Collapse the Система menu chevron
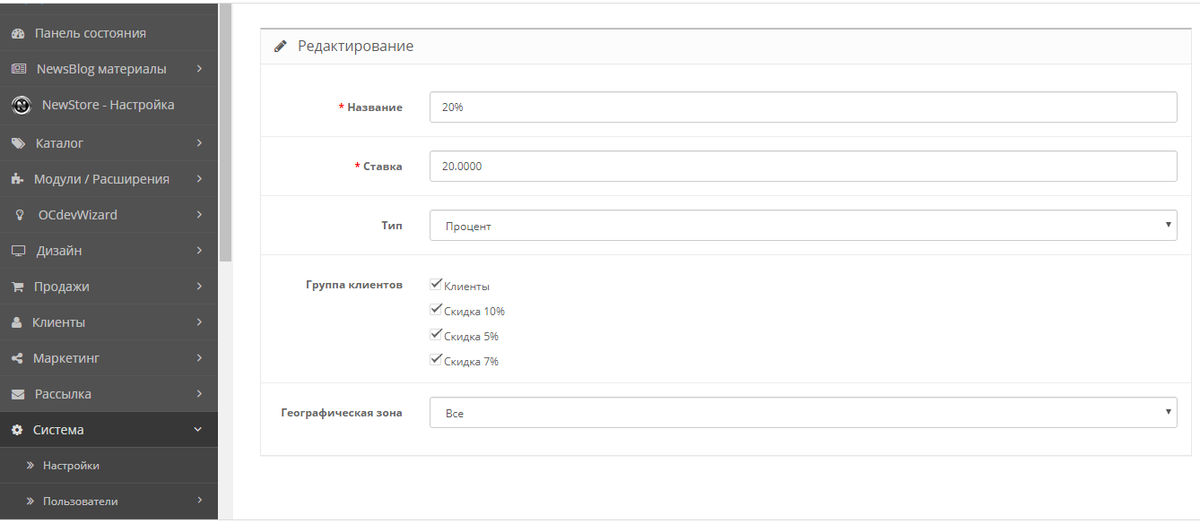The image size is (1200, 523). (198, 430)
